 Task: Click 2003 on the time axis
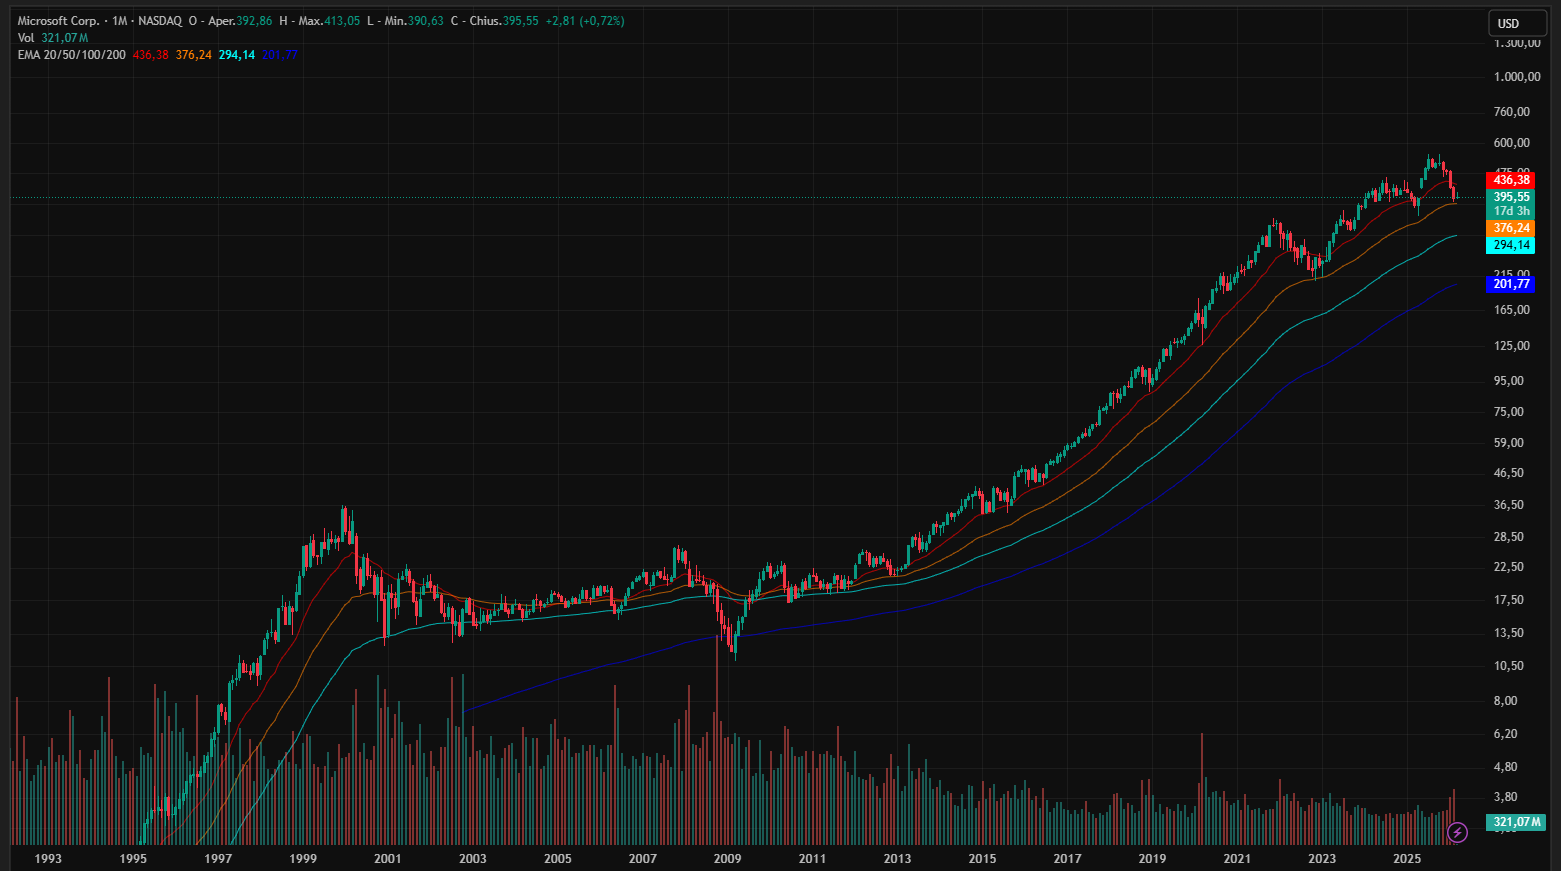click(x=473, y=858)
